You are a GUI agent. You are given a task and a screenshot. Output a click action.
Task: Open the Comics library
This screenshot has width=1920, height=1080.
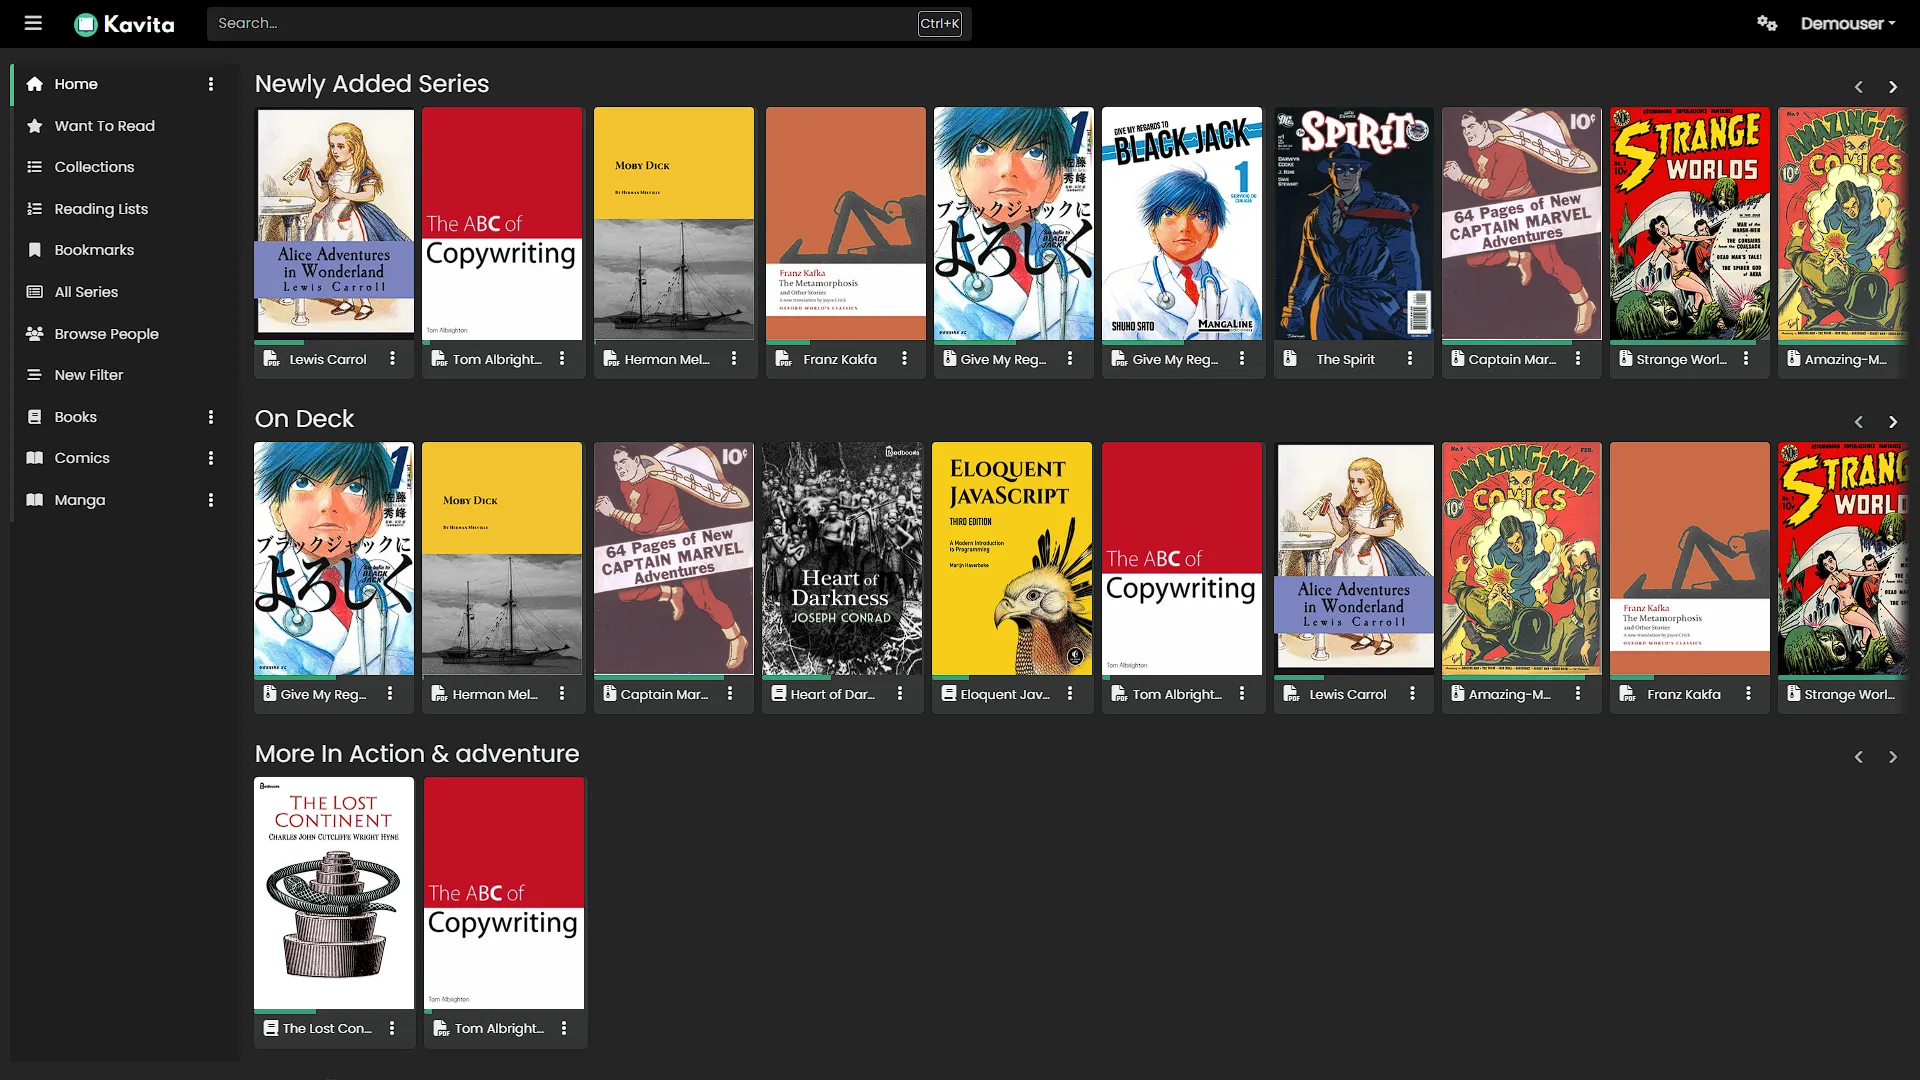(x=82, y=458)
